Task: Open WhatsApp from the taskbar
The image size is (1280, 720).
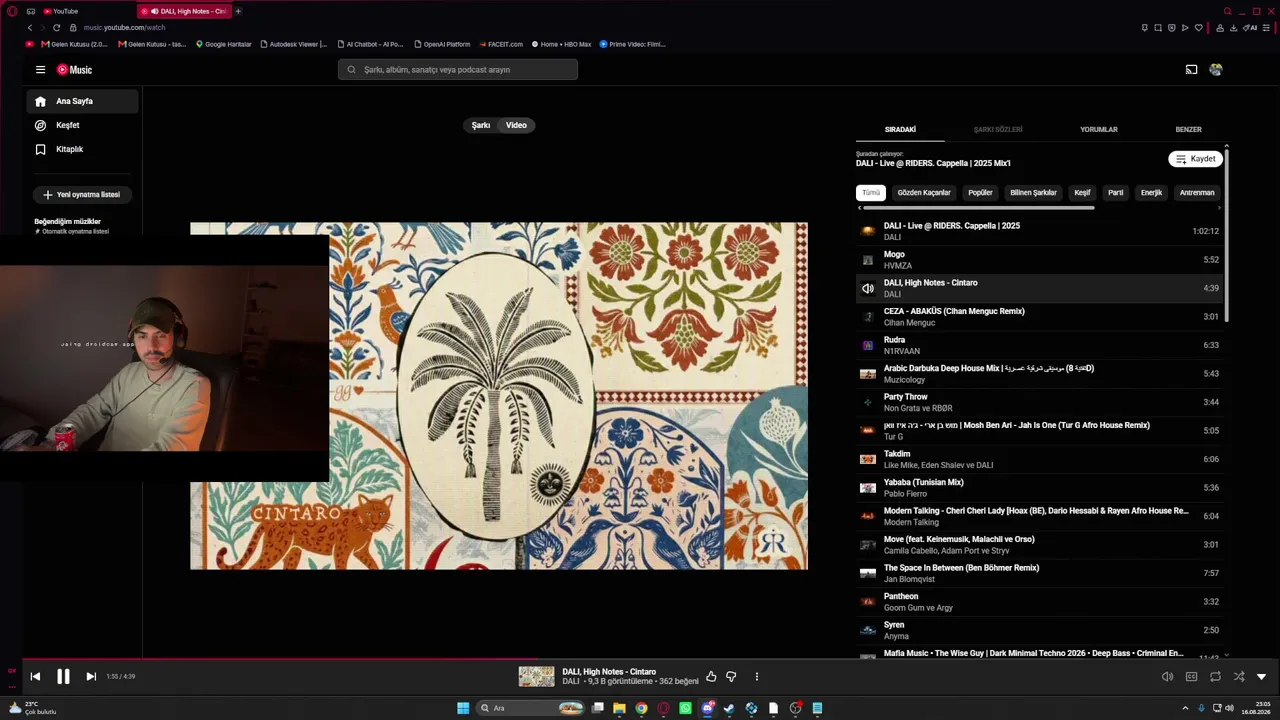Action: [x=685, y=708]
